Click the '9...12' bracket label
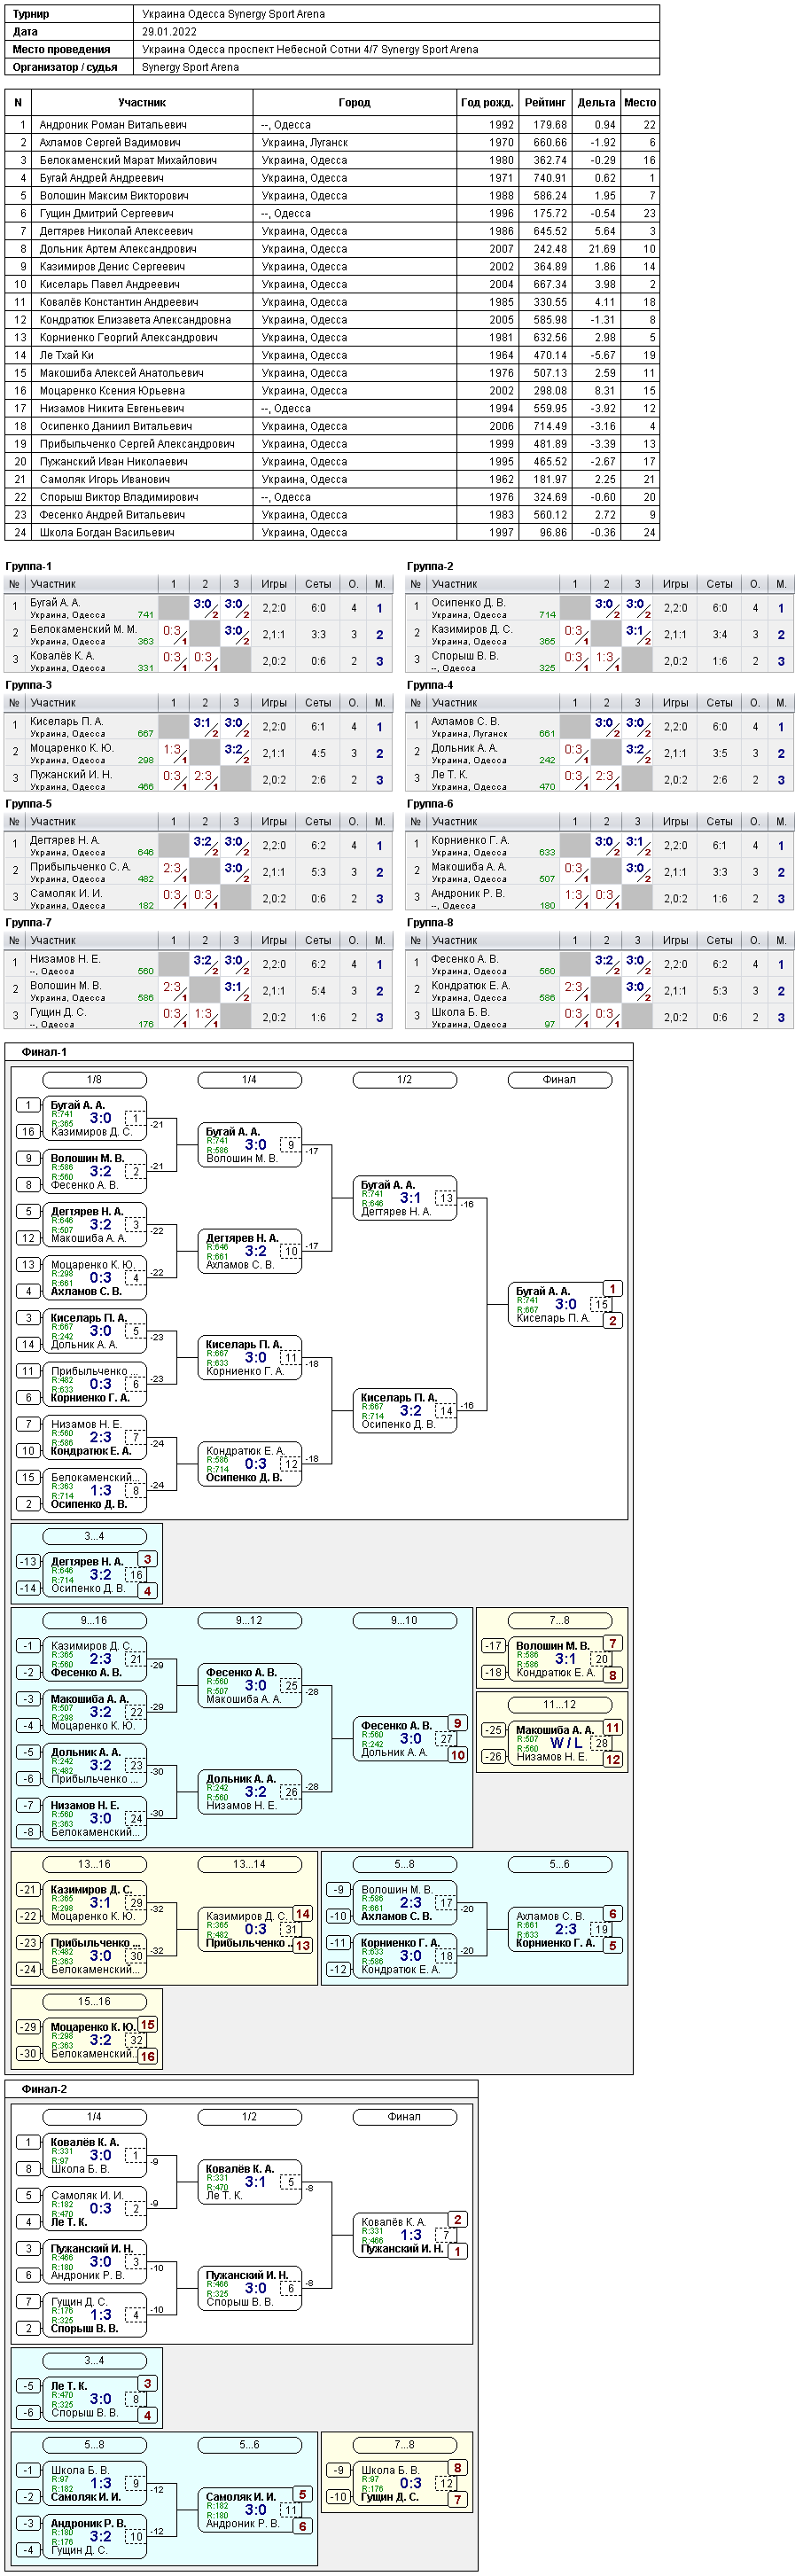 [x=249, y=1622]
